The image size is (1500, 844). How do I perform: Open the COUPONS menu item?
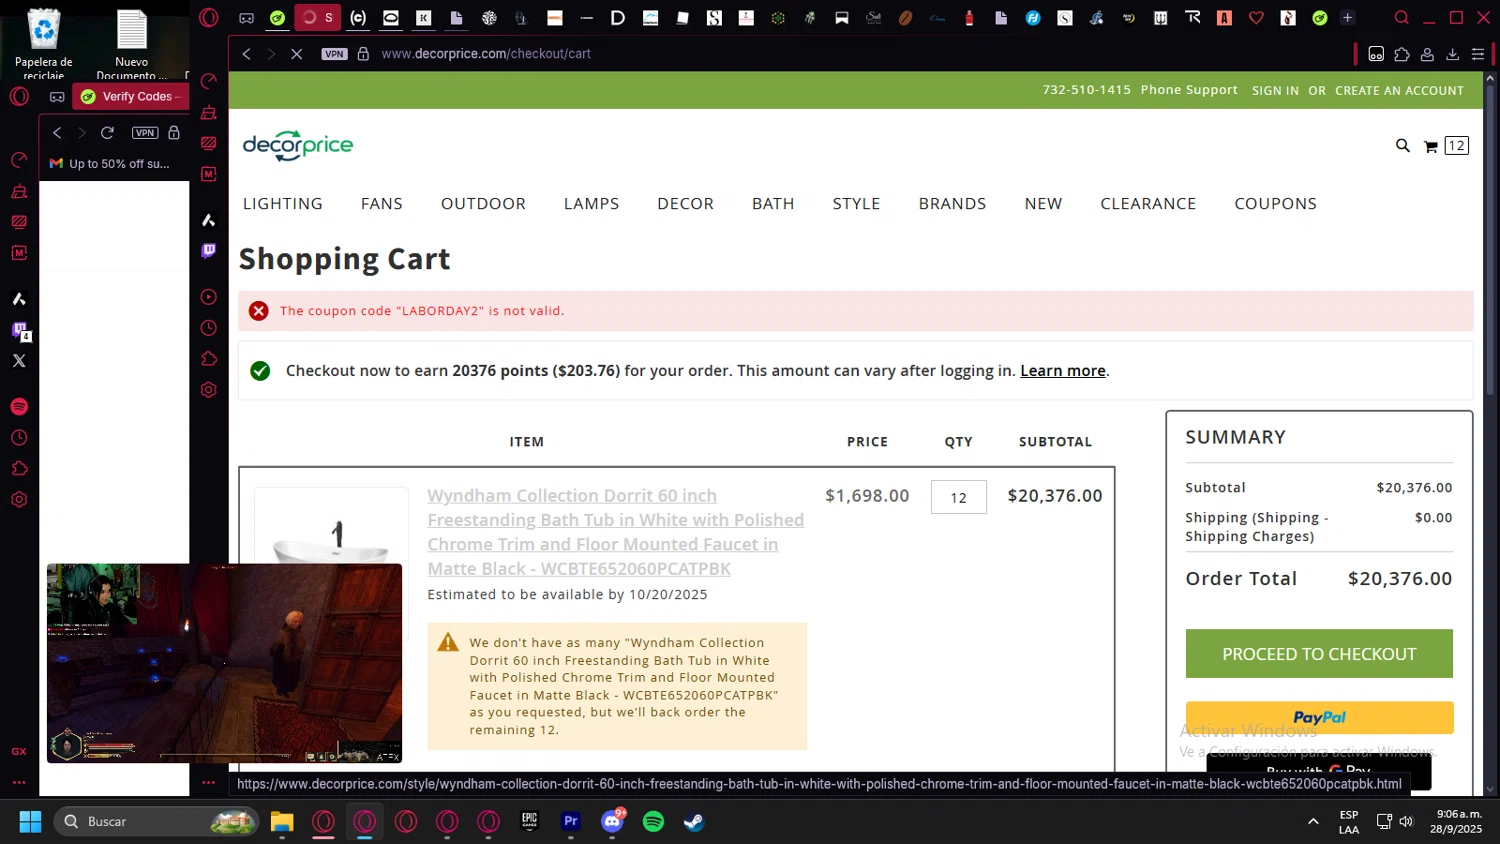click(x=1276, y=204)
